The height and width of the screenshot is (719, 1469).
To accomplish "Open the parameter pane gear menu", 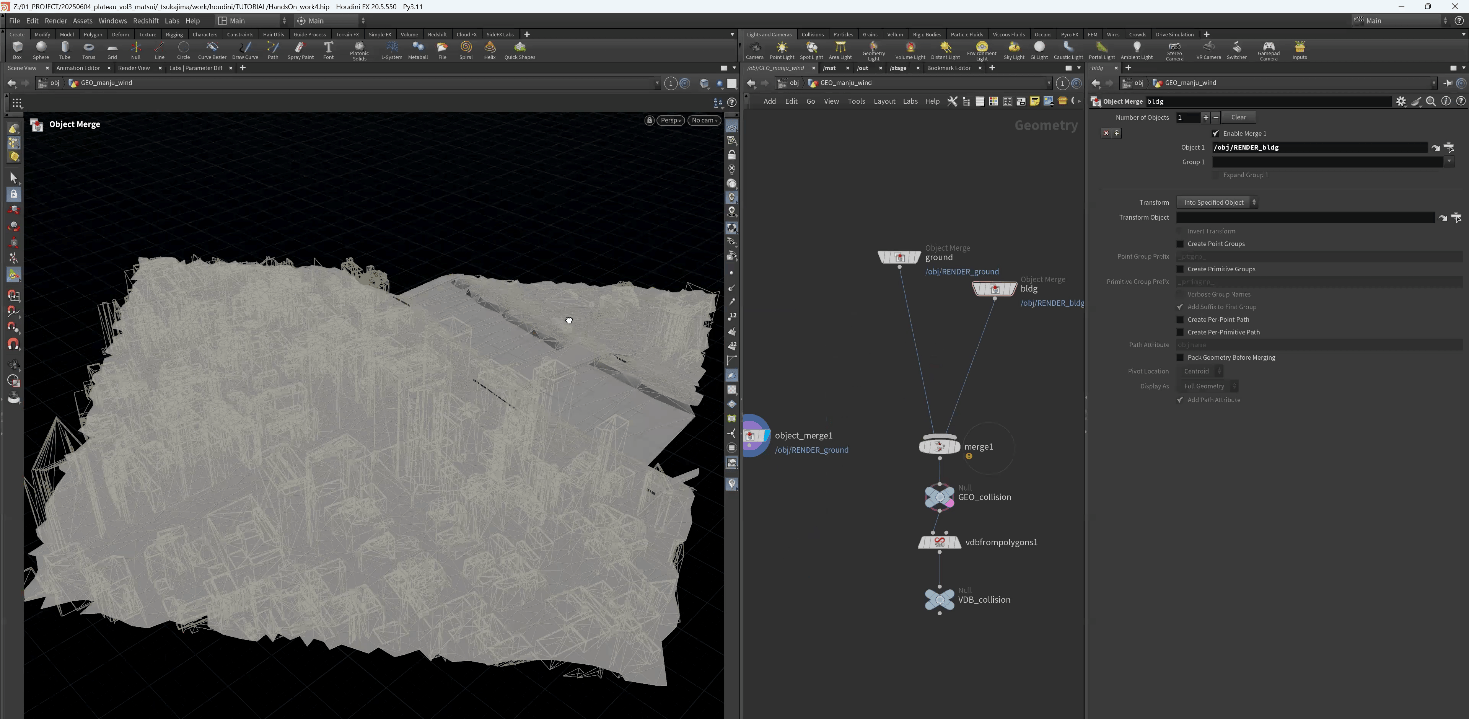I will click(1401, 101).
